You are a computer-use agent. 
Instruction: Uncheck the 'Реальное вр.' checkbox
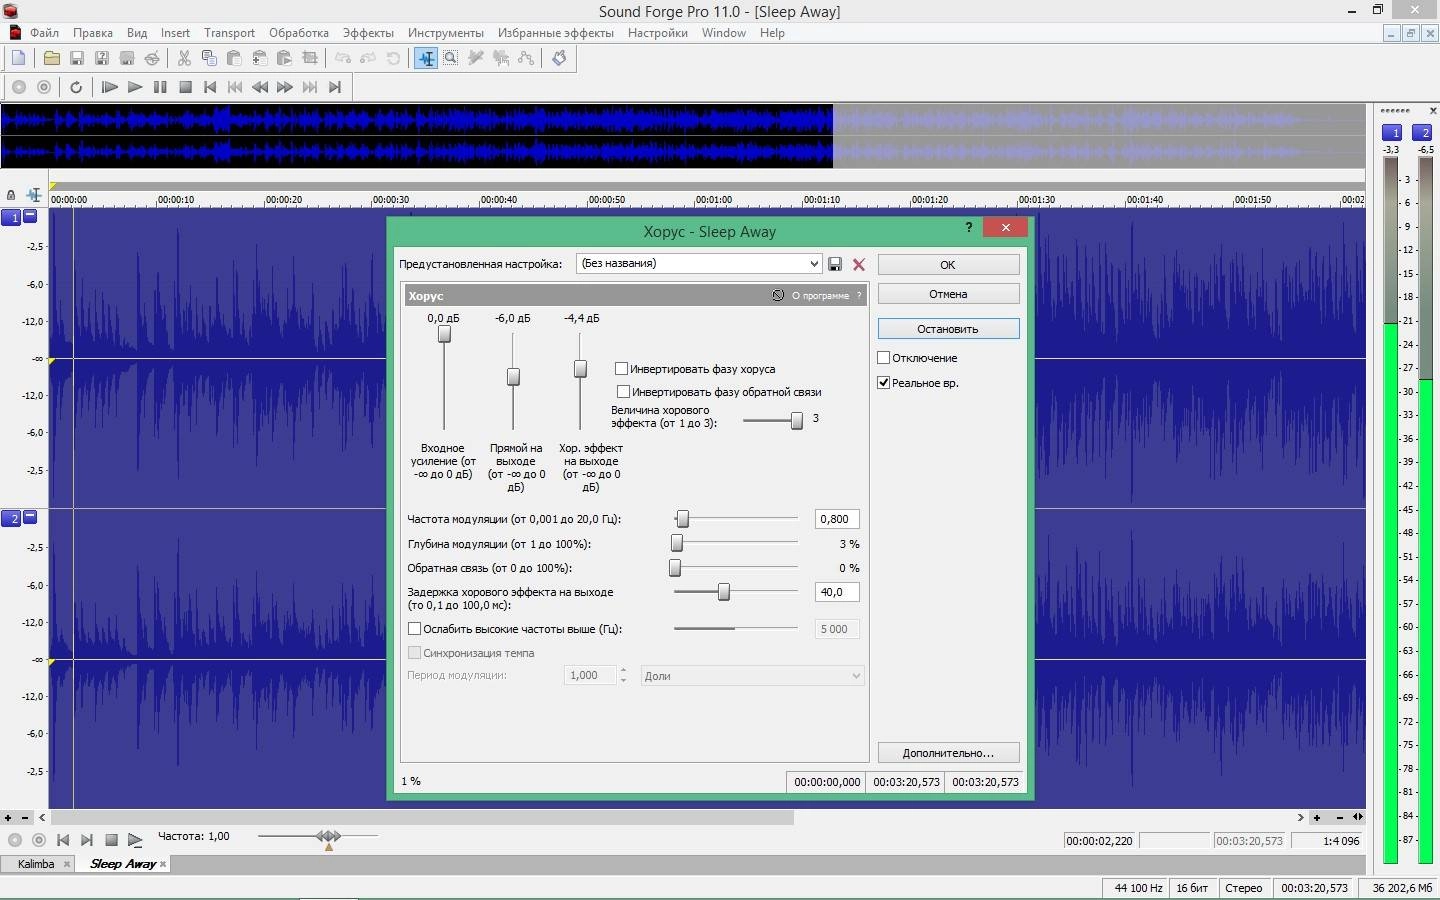884,382
